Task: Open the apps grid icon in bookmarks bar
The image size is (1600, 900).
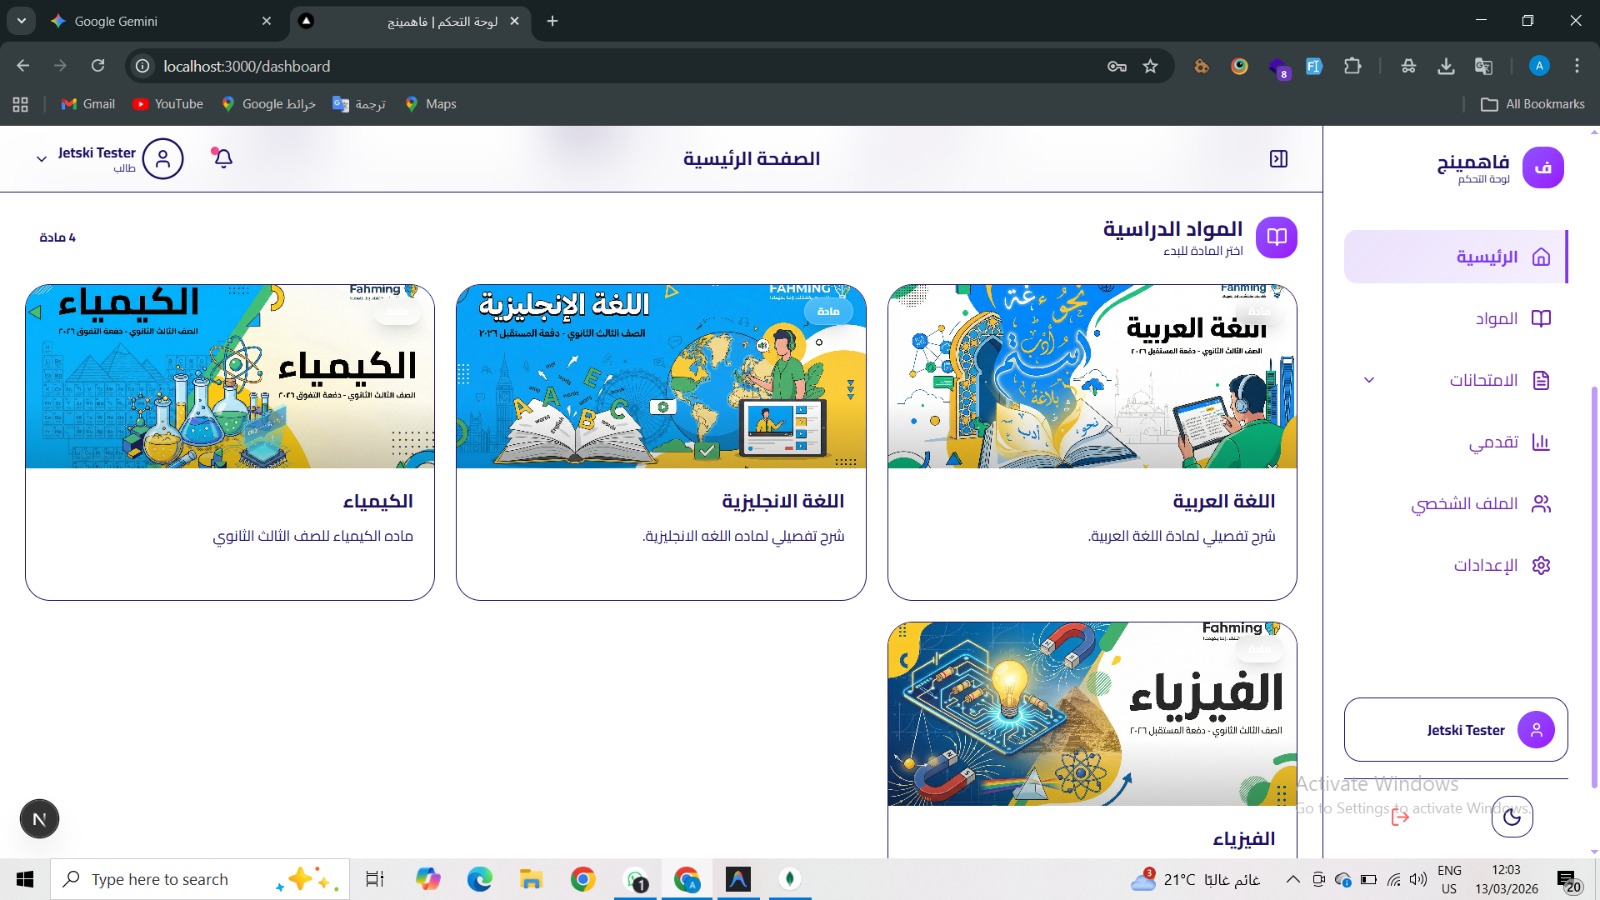Action: click(20, 104)
